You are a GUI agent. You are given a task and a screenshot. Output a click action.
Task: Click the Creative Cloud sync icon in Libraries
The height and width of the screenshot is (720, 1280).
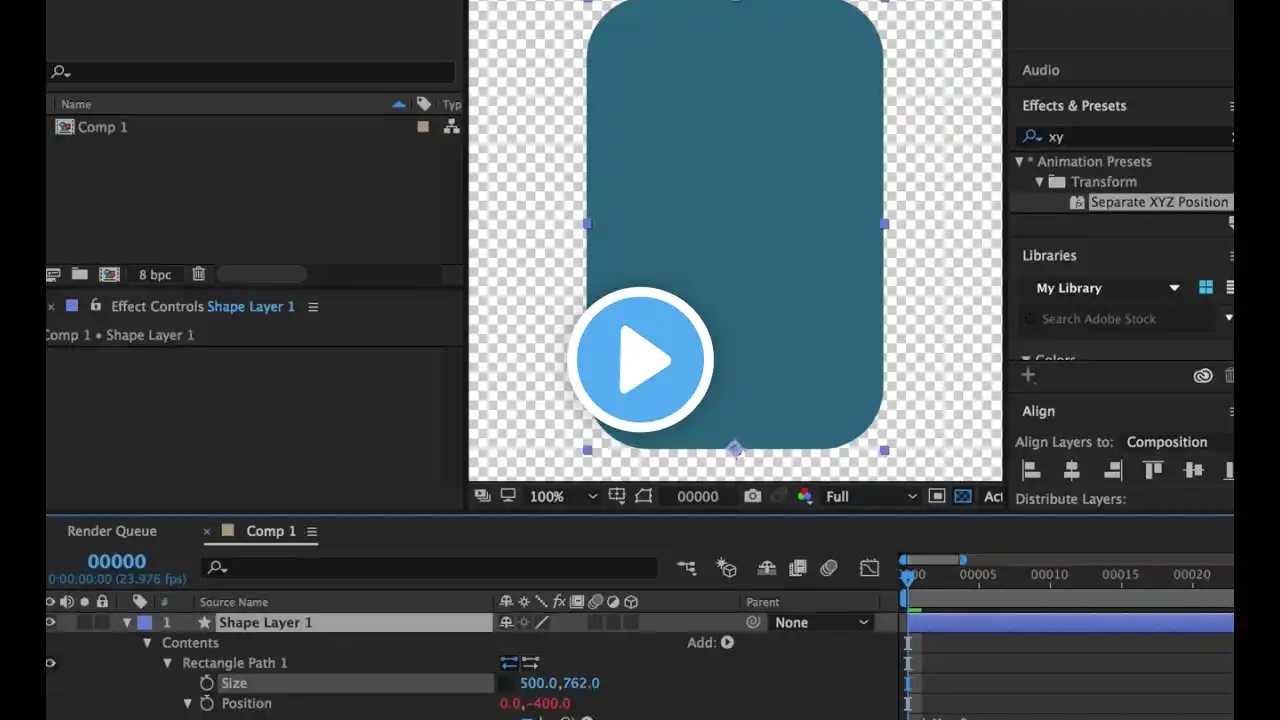(x=1203, y=376)
